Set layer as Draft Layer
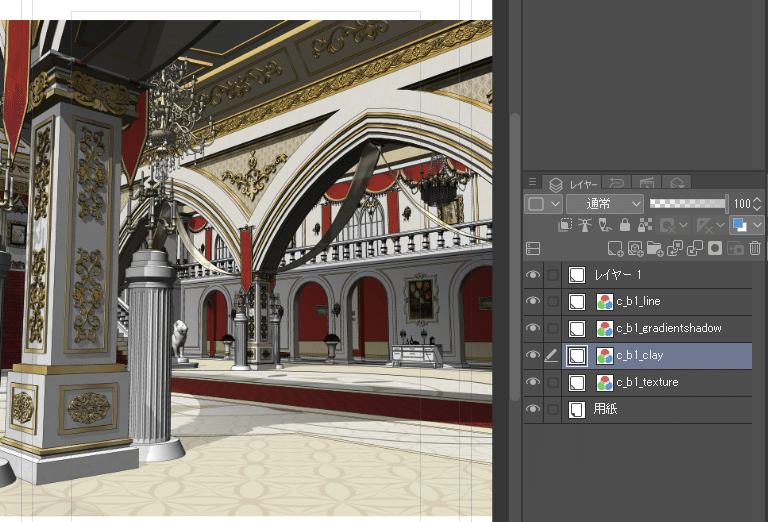768x522 pixels. tap(605, 225)
